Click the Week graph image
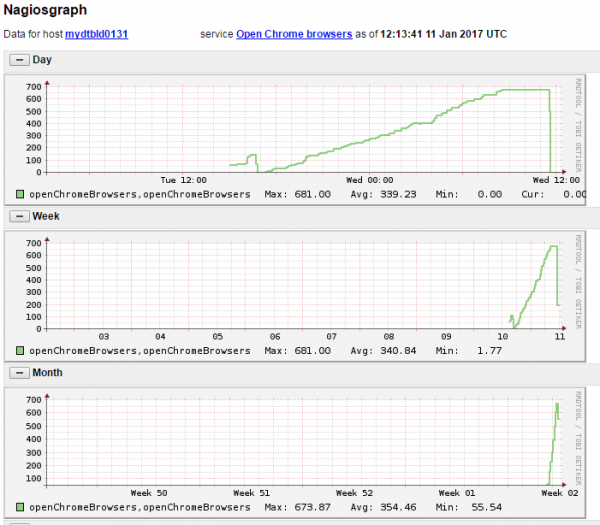 300,285
